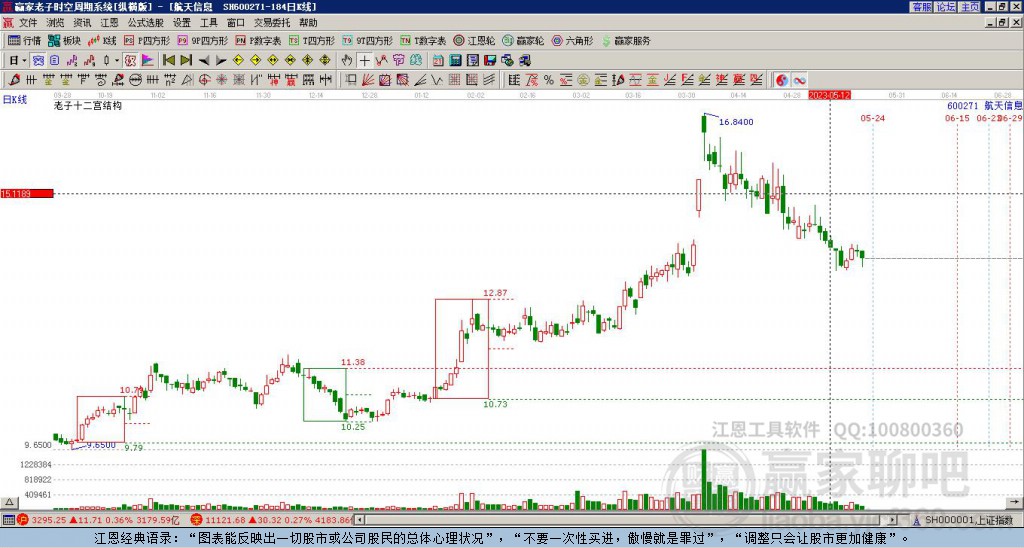The height and width of the screenshot is (548, 1024).
Task: Toggle the crosshair cursor tool
Action: (364, 61)
